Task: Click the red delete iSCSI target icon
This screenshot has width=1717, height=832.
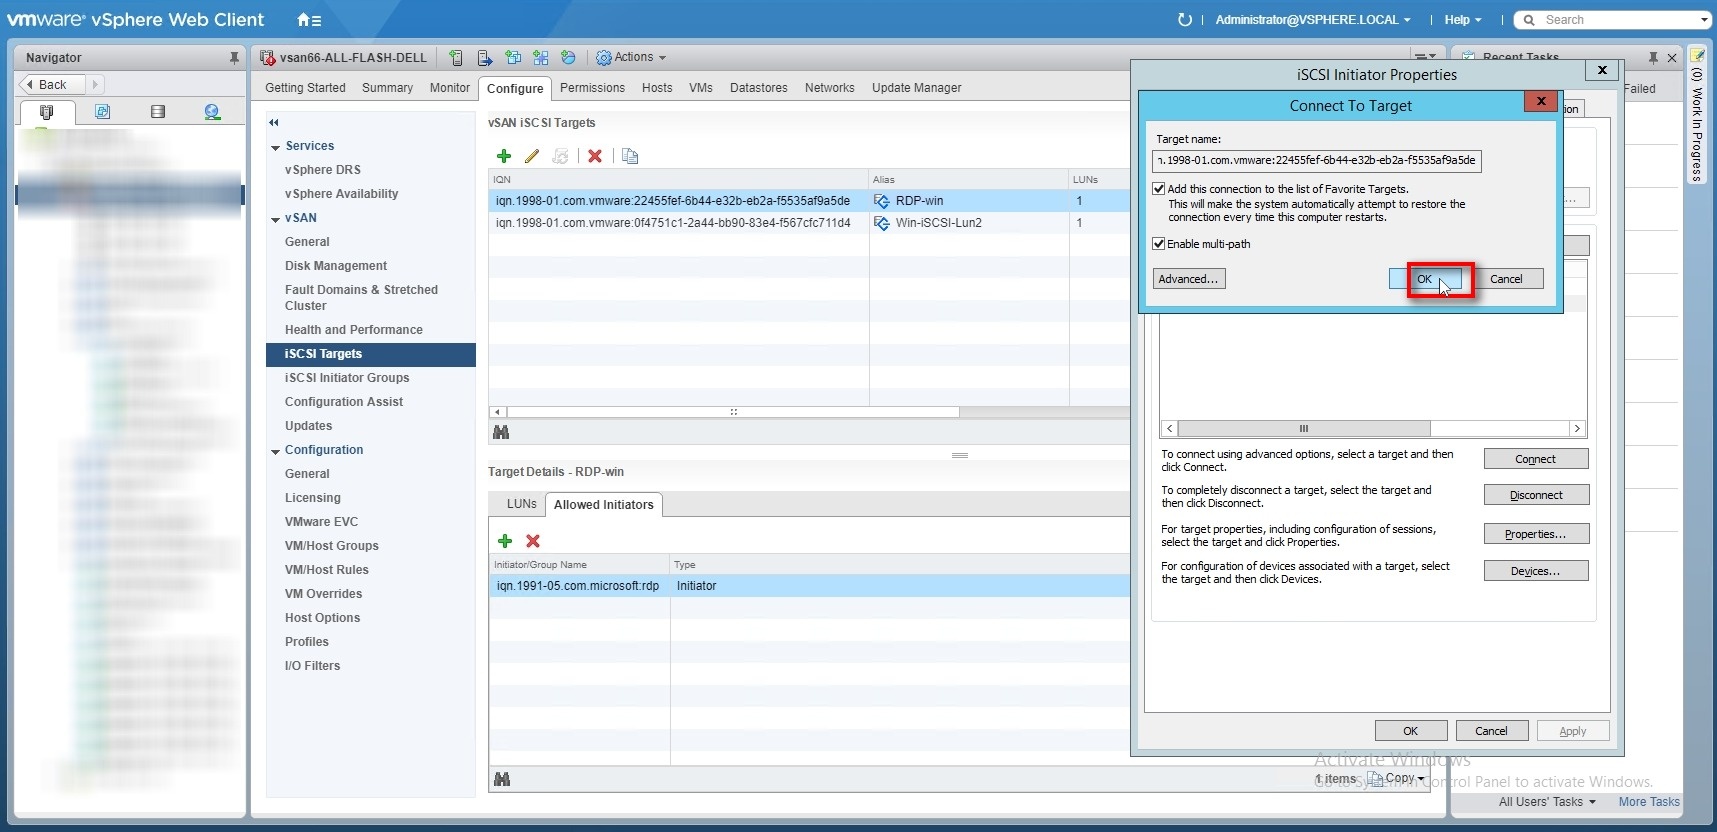Action: pos(595,156)
